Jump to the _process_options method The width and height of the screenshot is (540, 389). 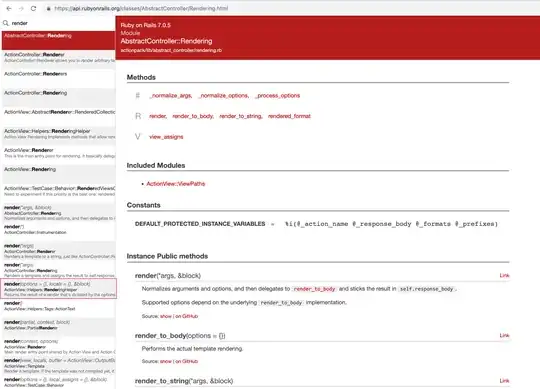(278, 96)
